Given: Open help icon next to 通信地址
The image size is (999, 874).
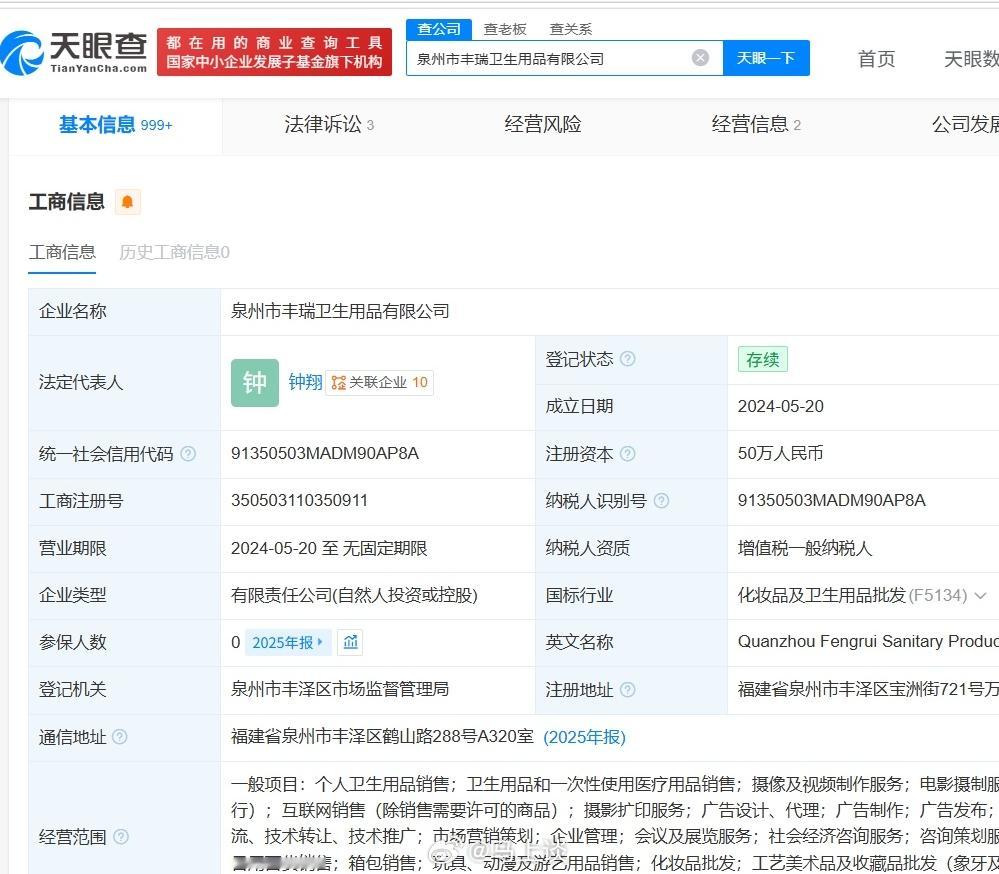Looking at the screenshot, I should click(120, 737).
